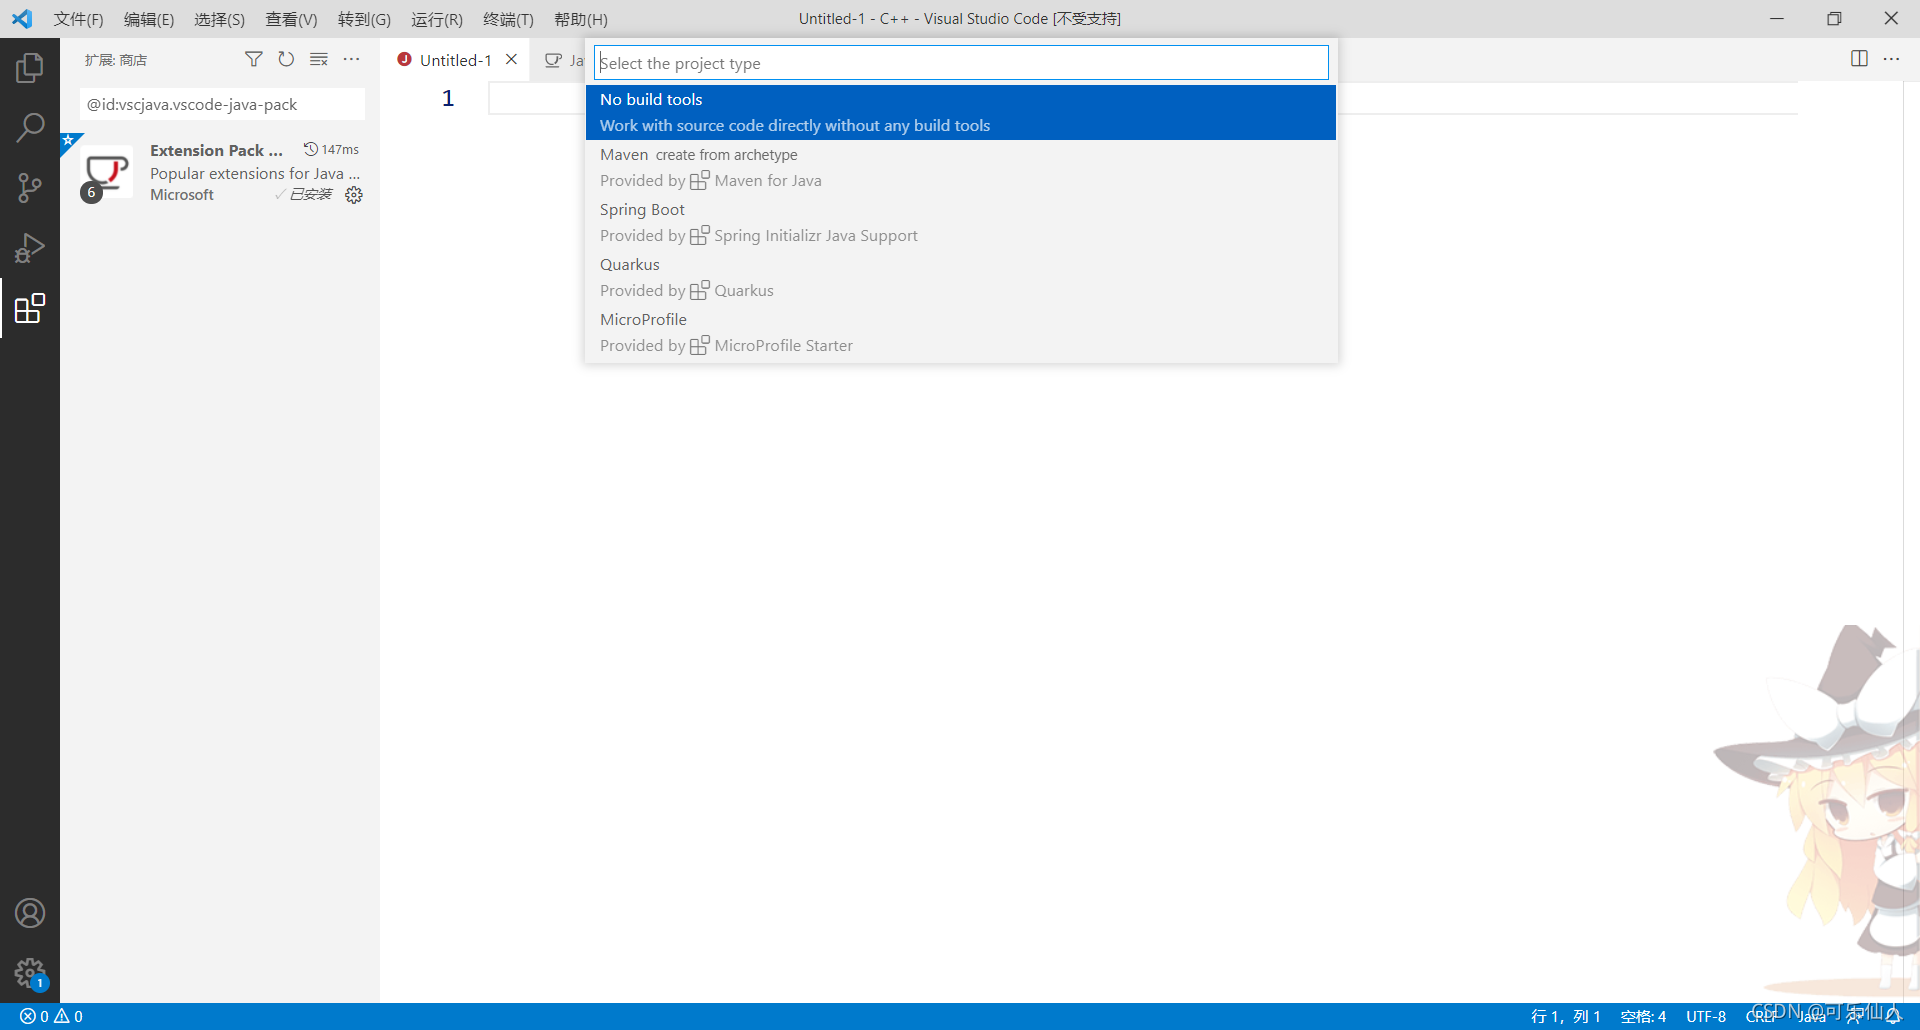
Task: Open the Explorer view in the activity bar
Action: [30, 68]
